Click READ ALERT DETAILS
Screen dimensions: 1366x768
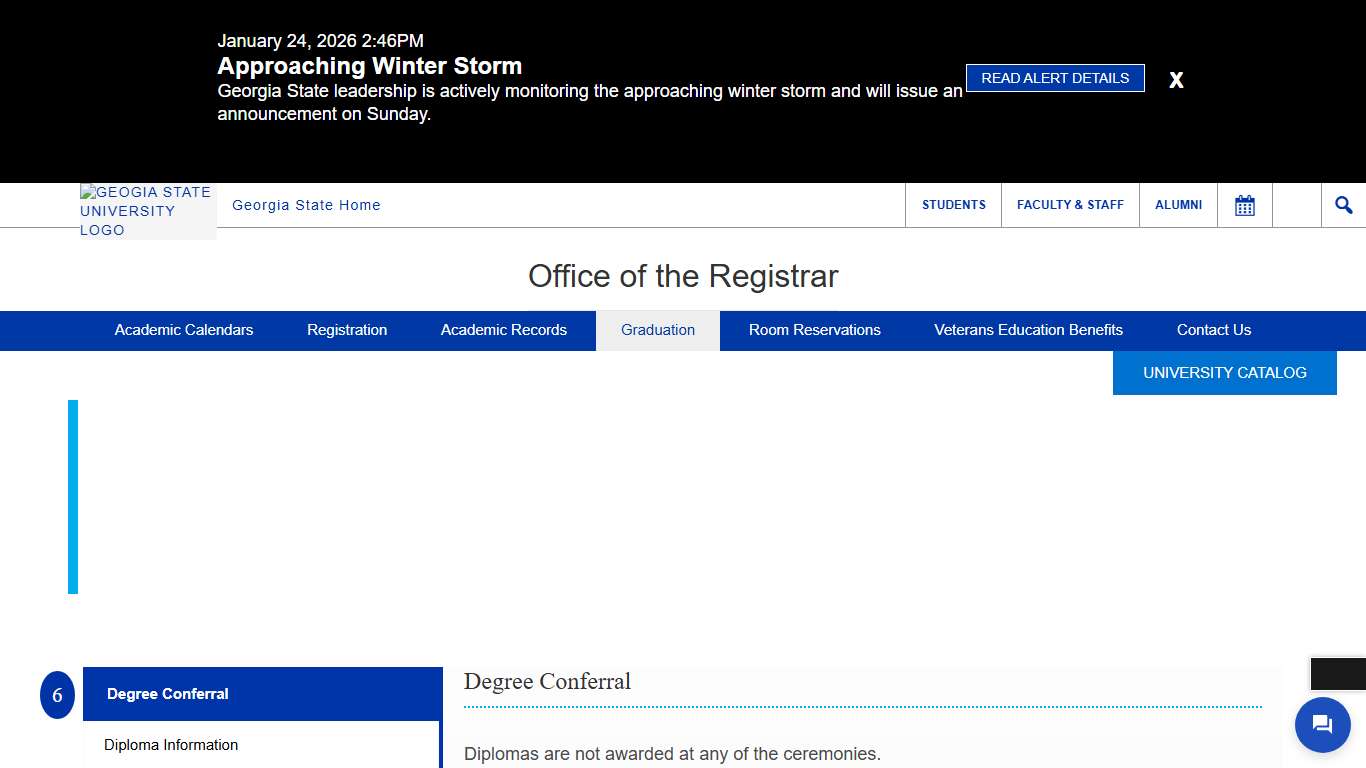(1055, 77)
